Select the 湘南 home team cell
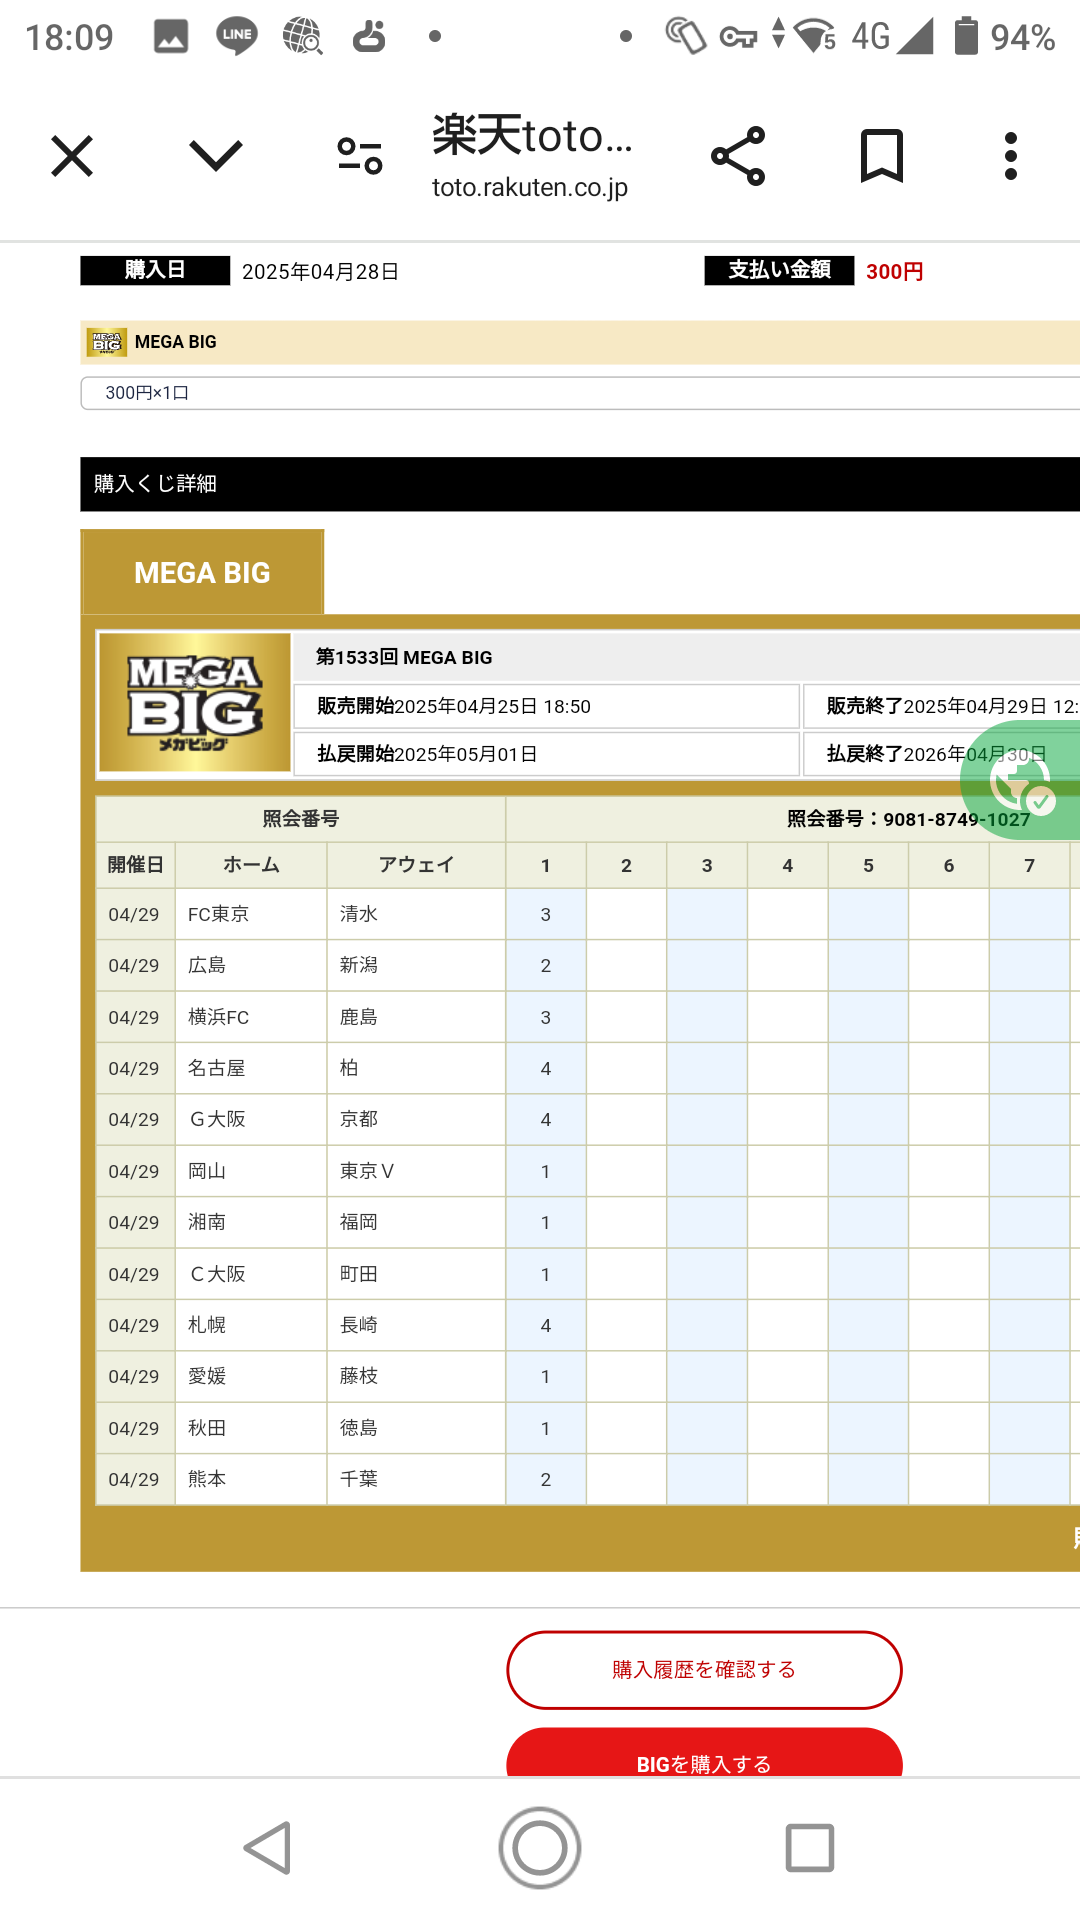 coord(251,1222)
